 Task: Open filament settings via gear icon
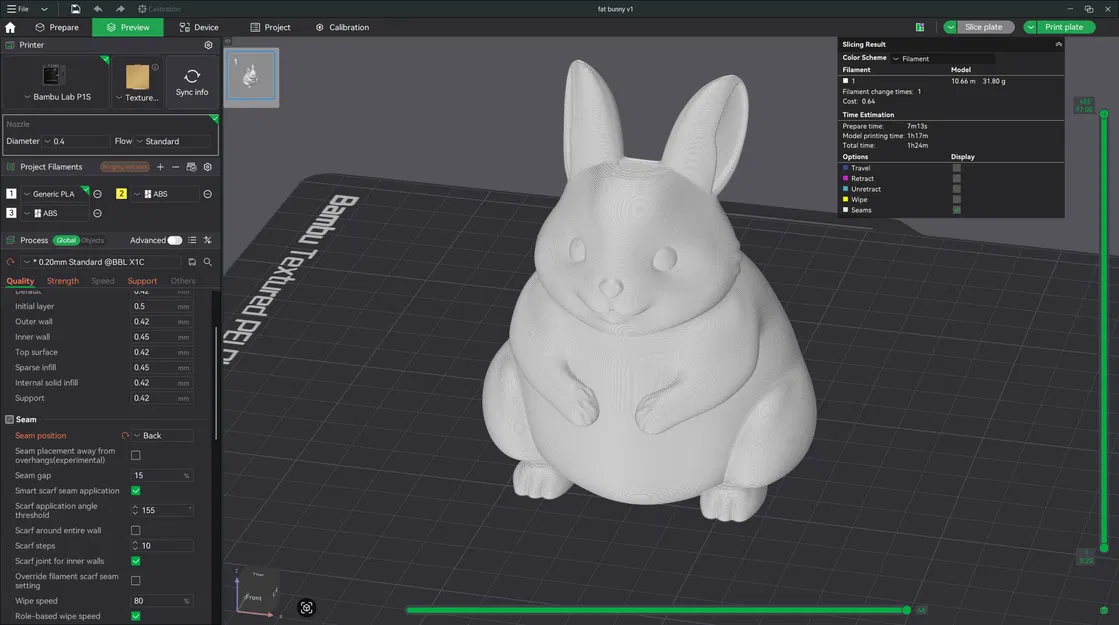pyautogui.click(x=207, y=167)
